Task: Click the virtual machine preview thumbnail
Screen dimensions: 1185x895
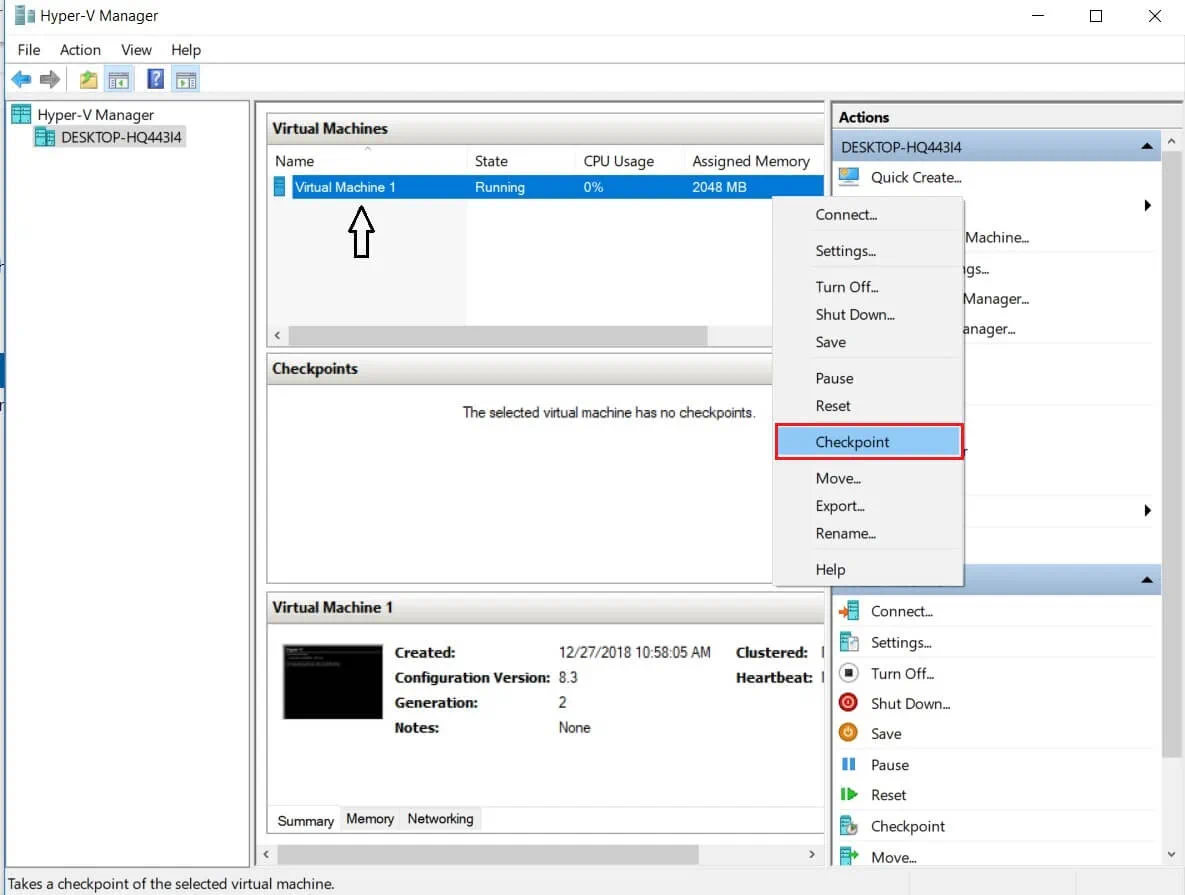Action: [x=332, y=682]
